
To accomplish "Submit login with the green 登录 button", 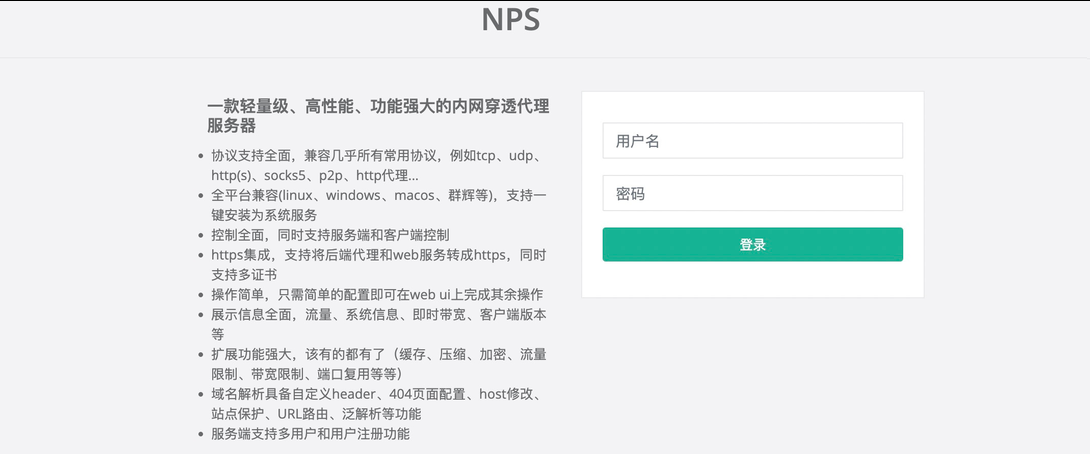I will 752,245.
